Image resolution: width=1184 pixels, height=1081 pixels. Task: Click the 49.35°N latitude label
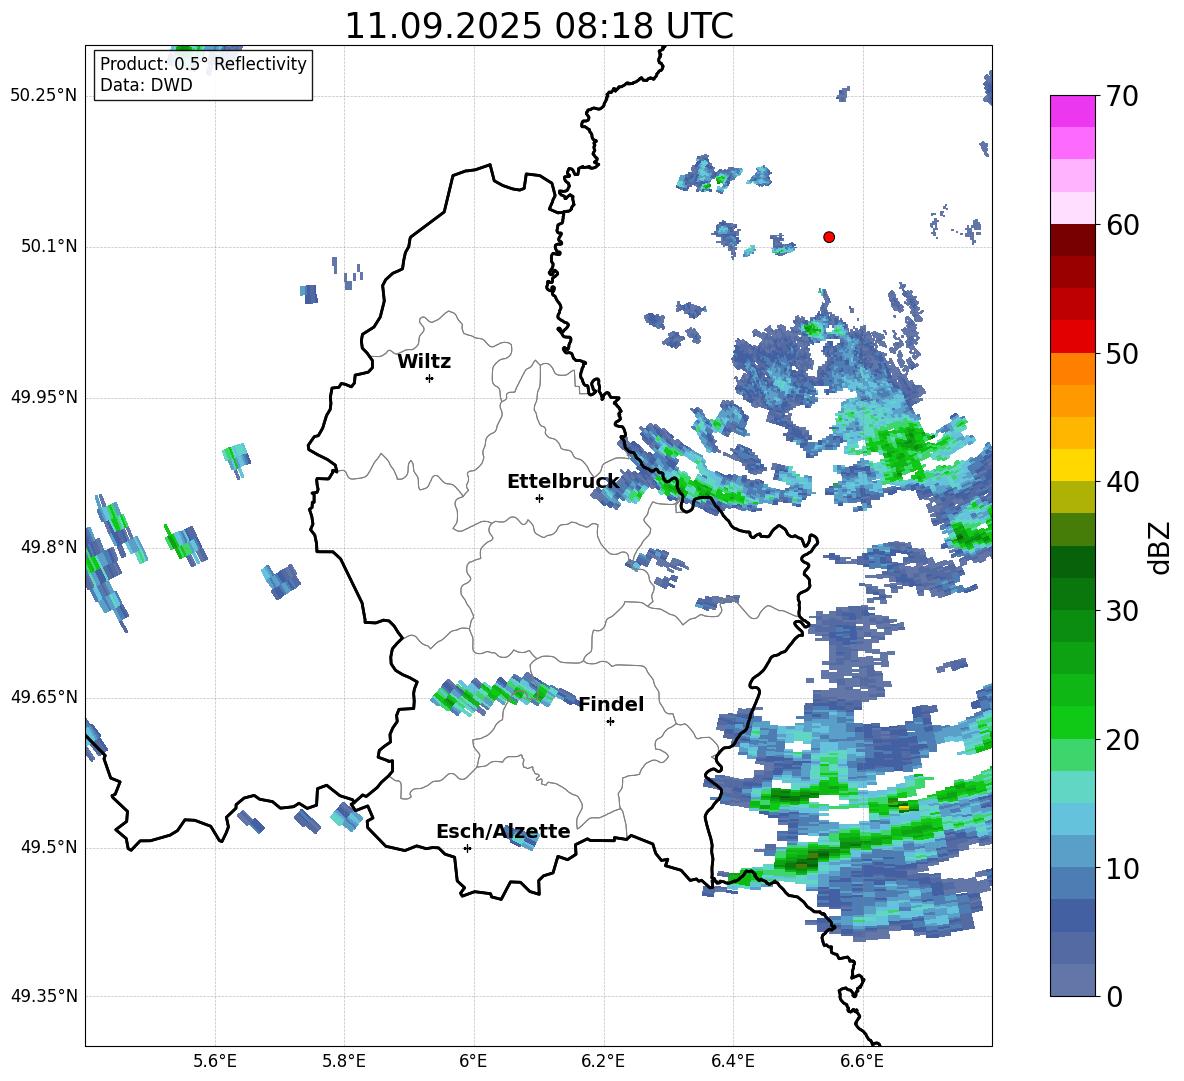[44, 996]
